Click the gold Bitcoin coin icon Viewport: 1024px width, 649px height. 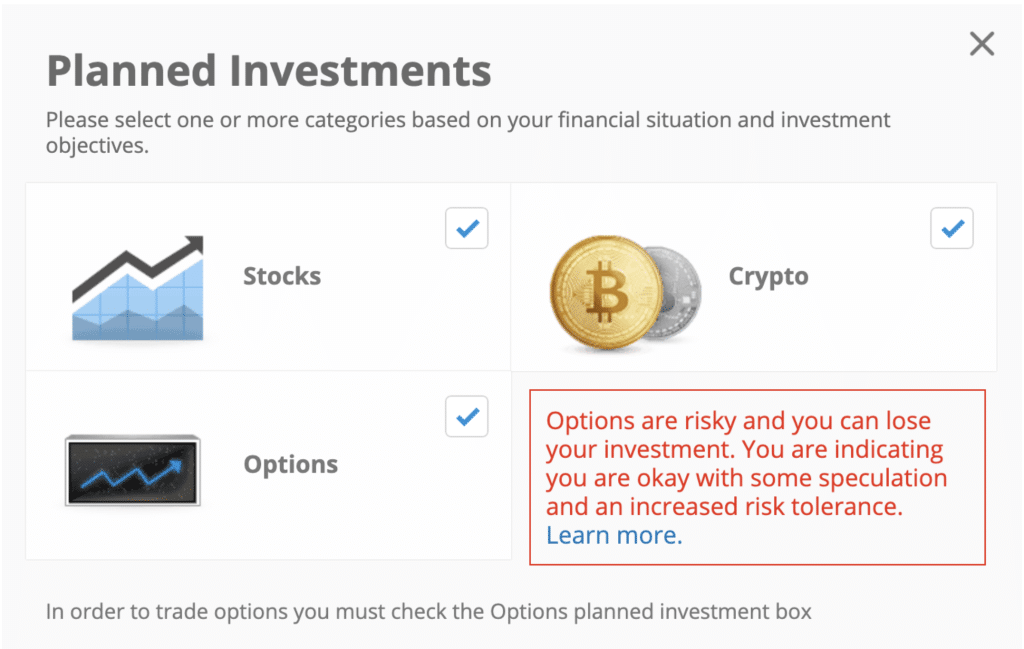point(605,292)
